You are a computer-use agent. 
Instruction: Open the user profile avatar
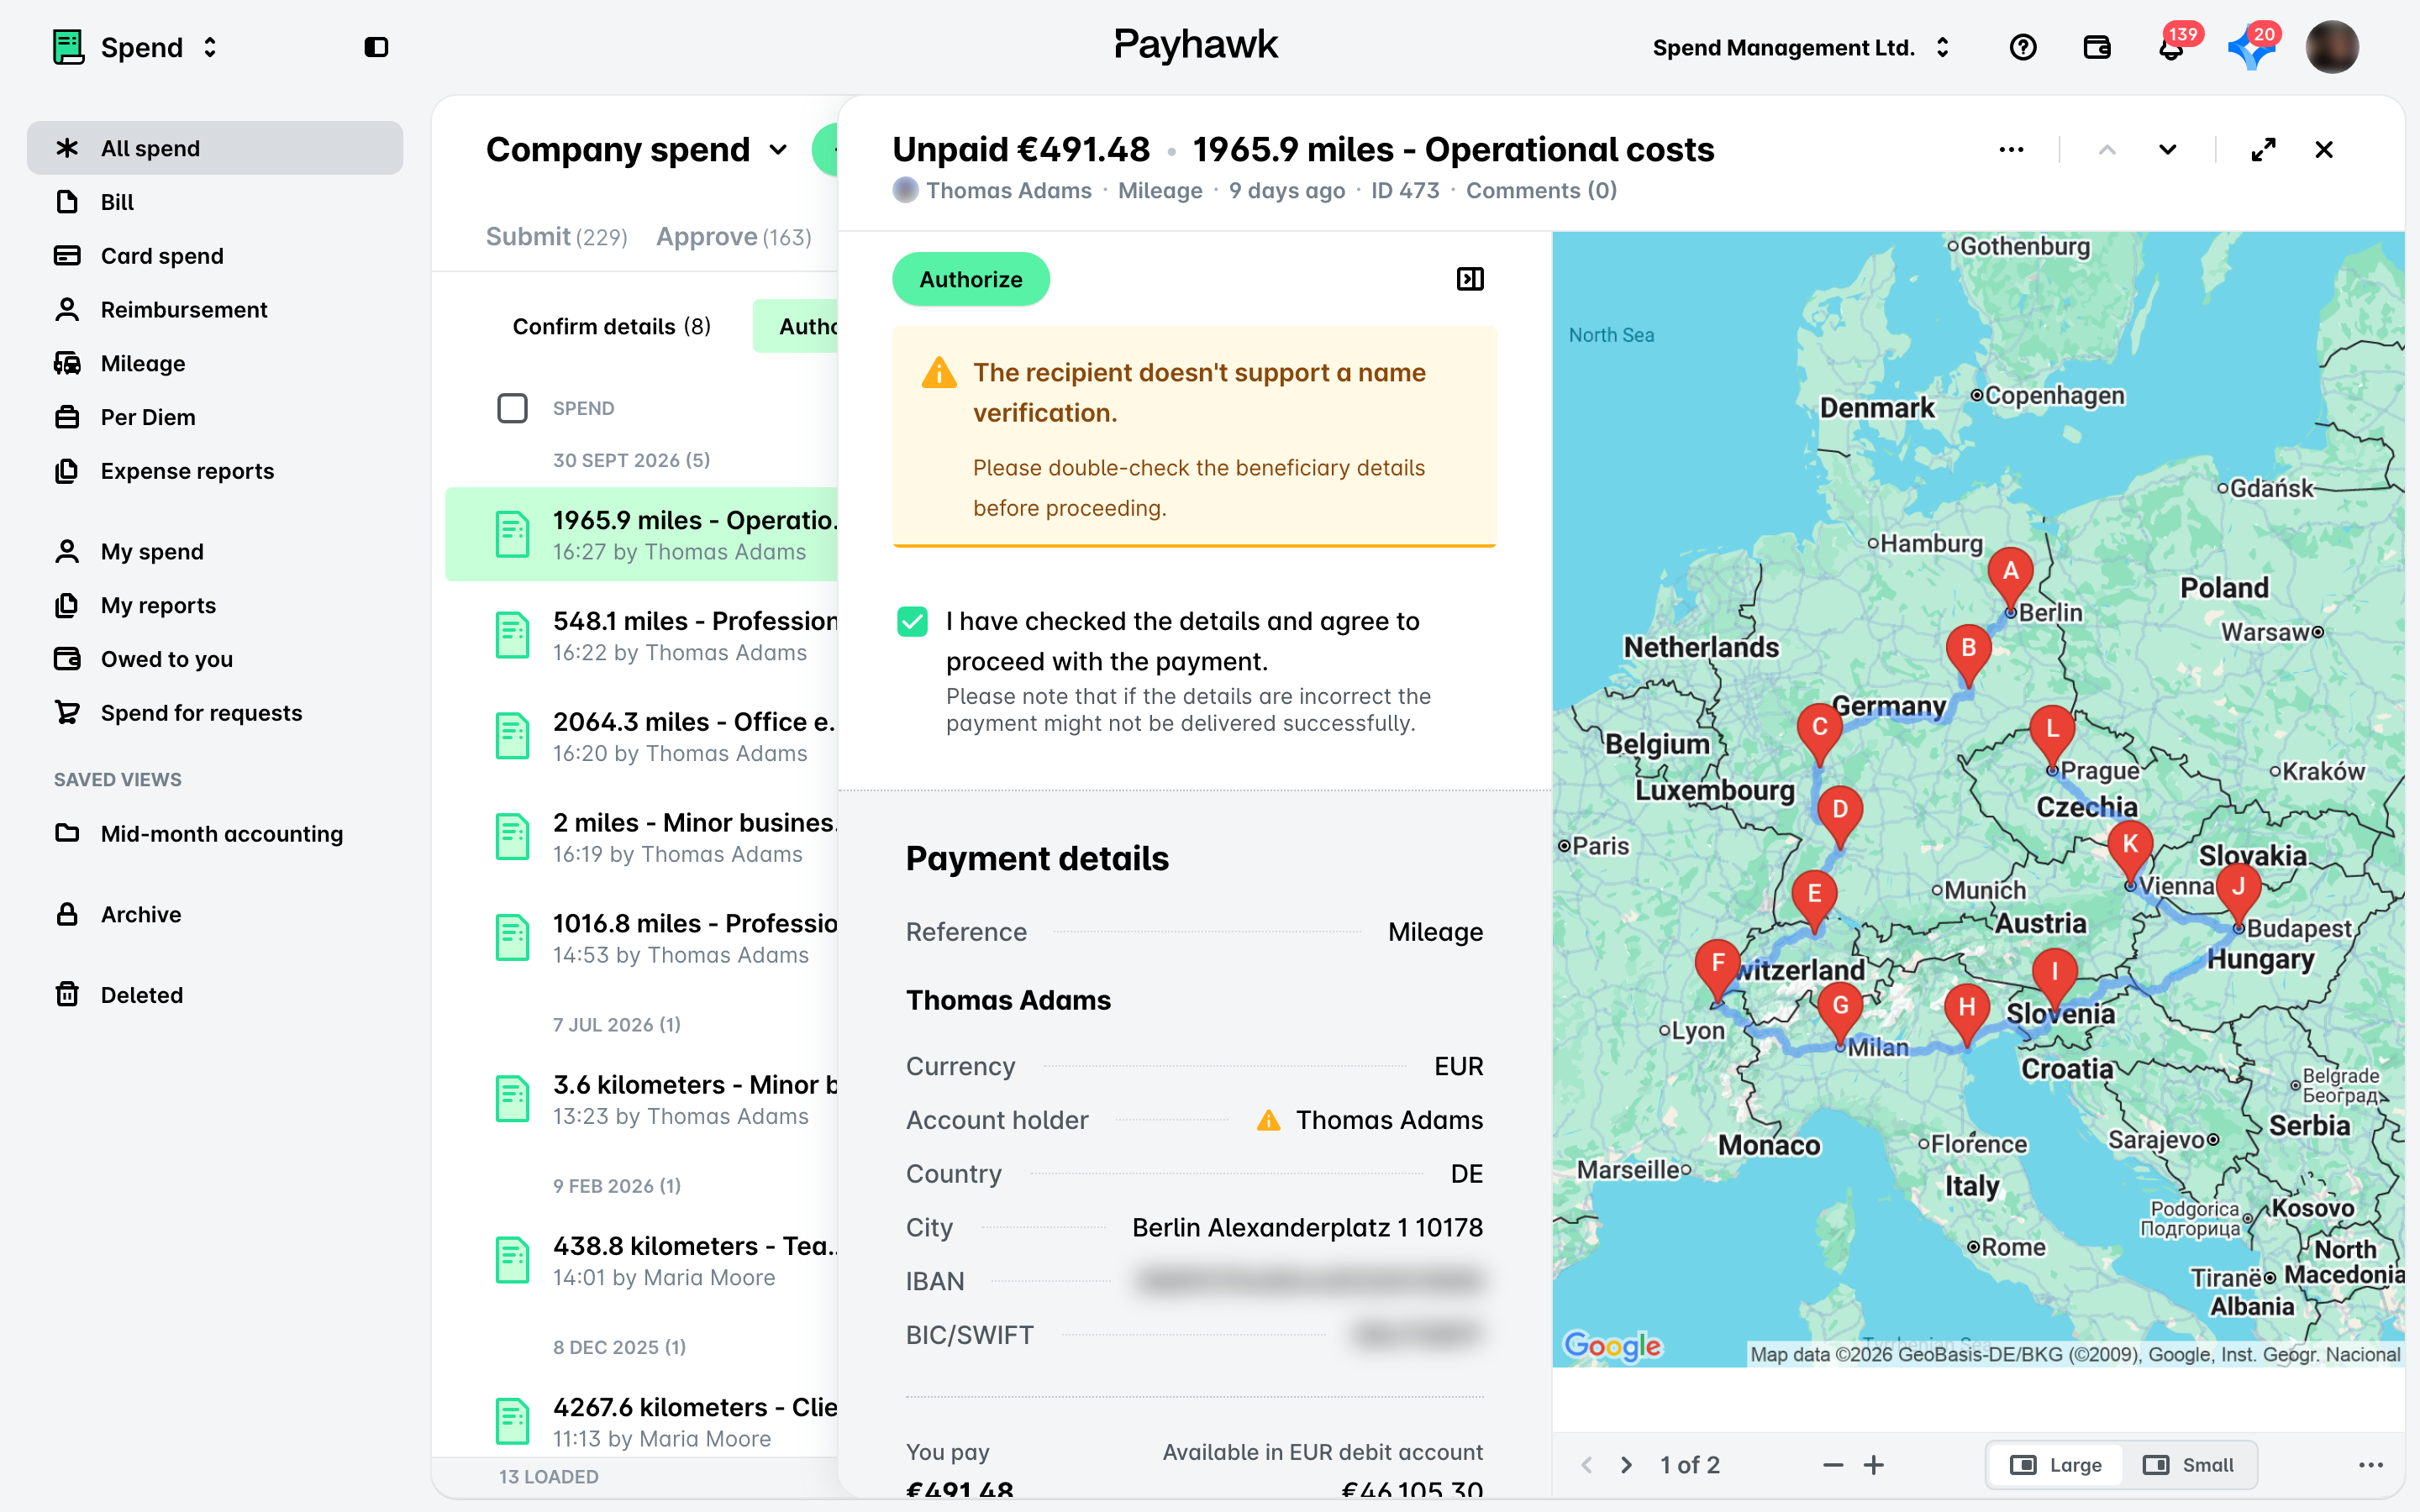(2332, 47)
